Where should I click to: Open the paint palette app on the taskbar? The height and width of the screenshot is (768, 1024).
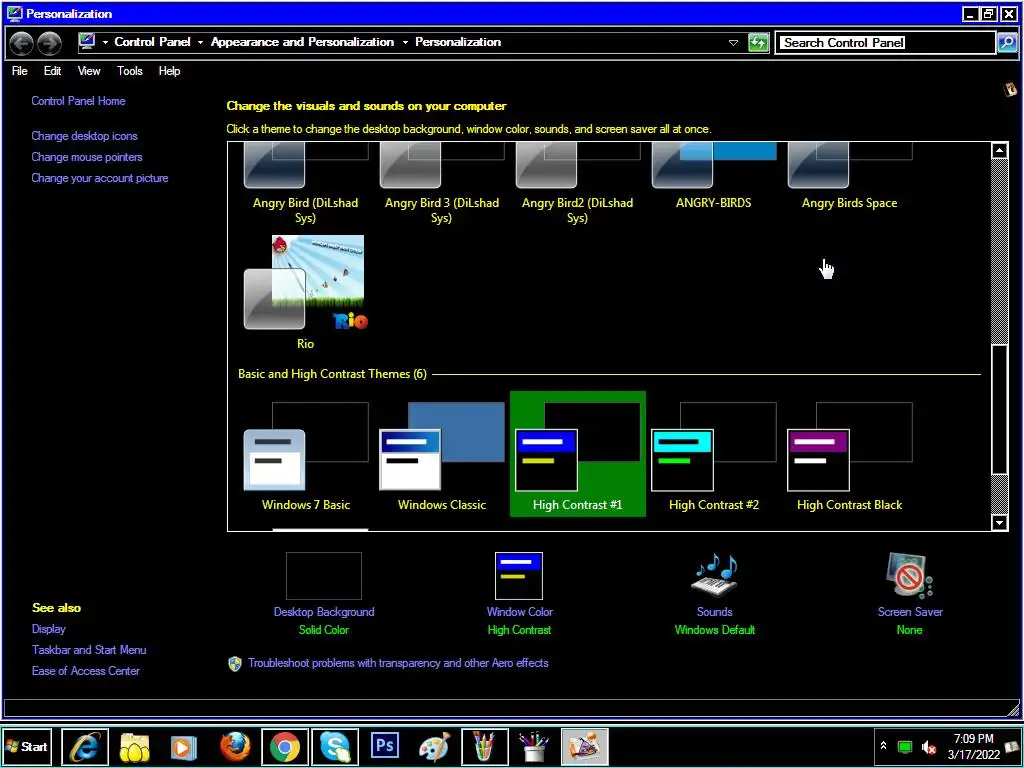click(434, 746)
